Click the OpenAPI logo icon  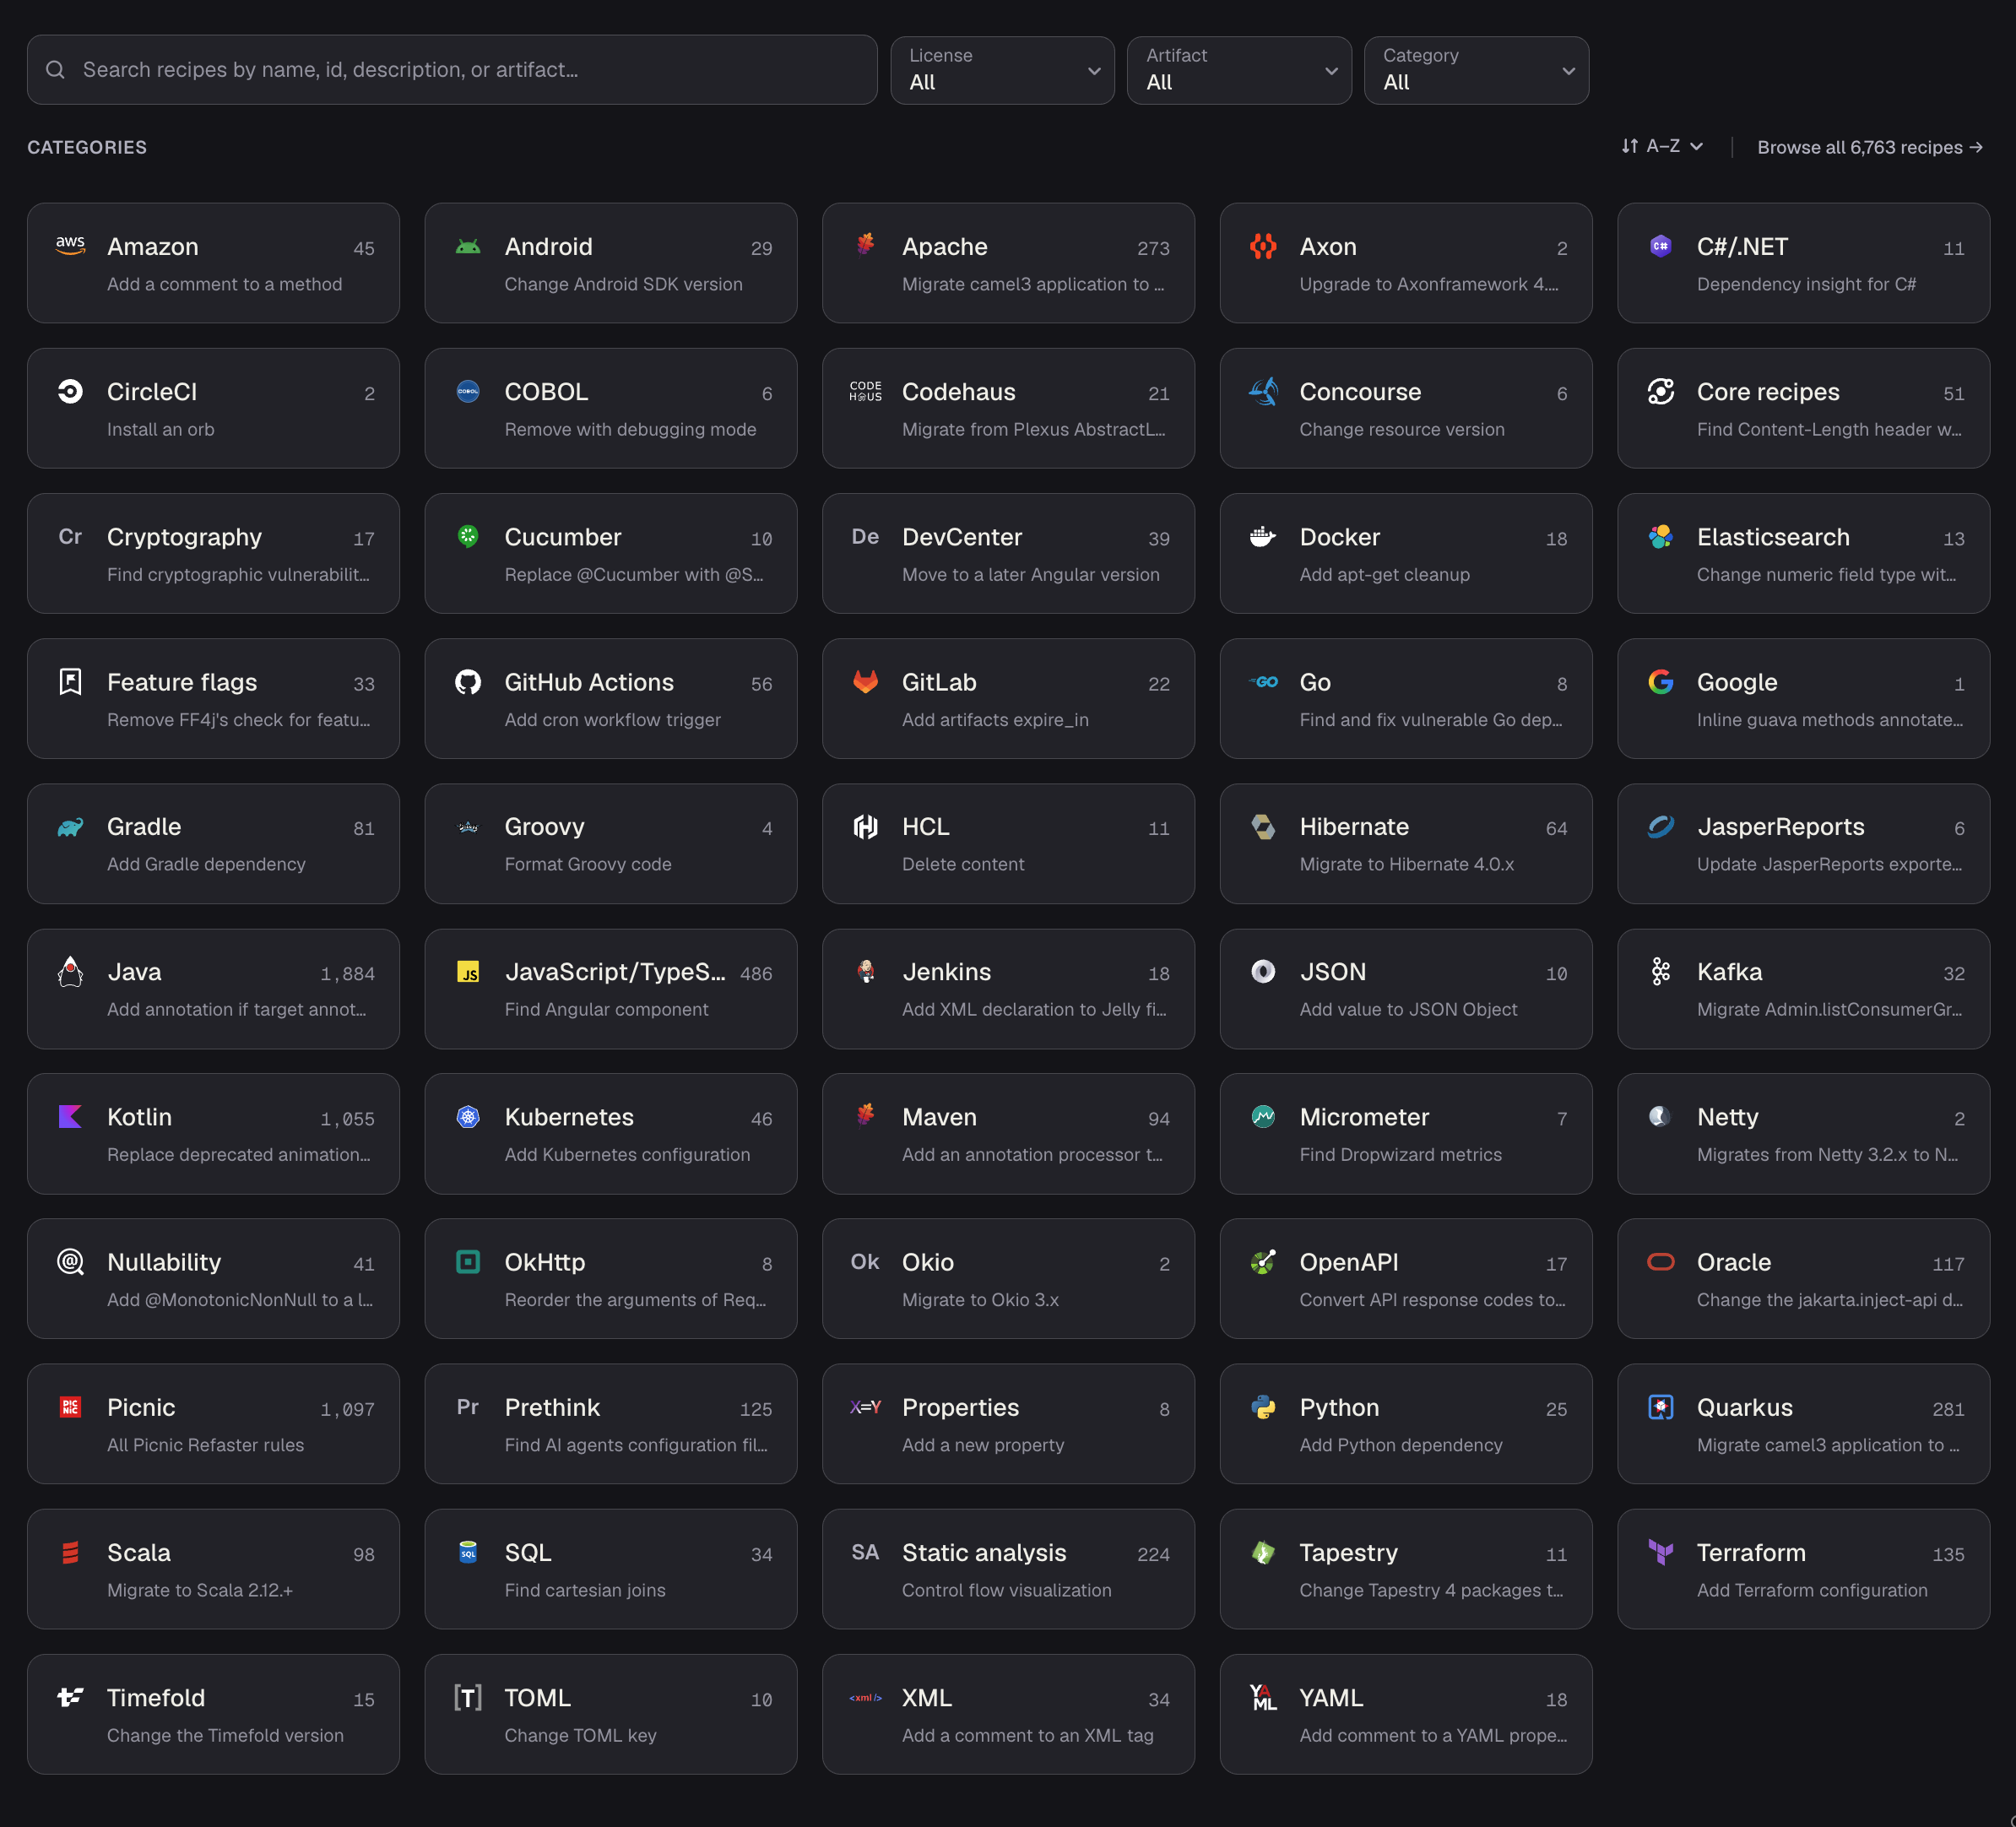tap(1263, 1262)
